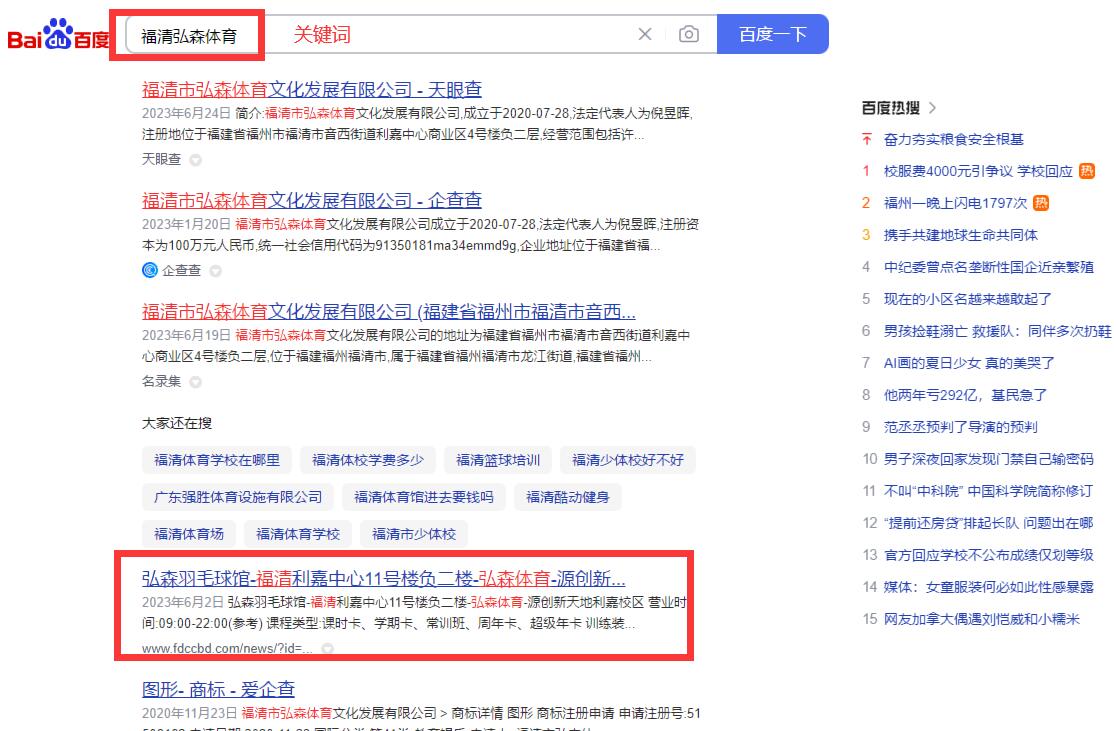Open hot topic 男孩捡鞋溺亡 救援队
This screenshot has width=1116, height=731.
click(x=997, y=331)
